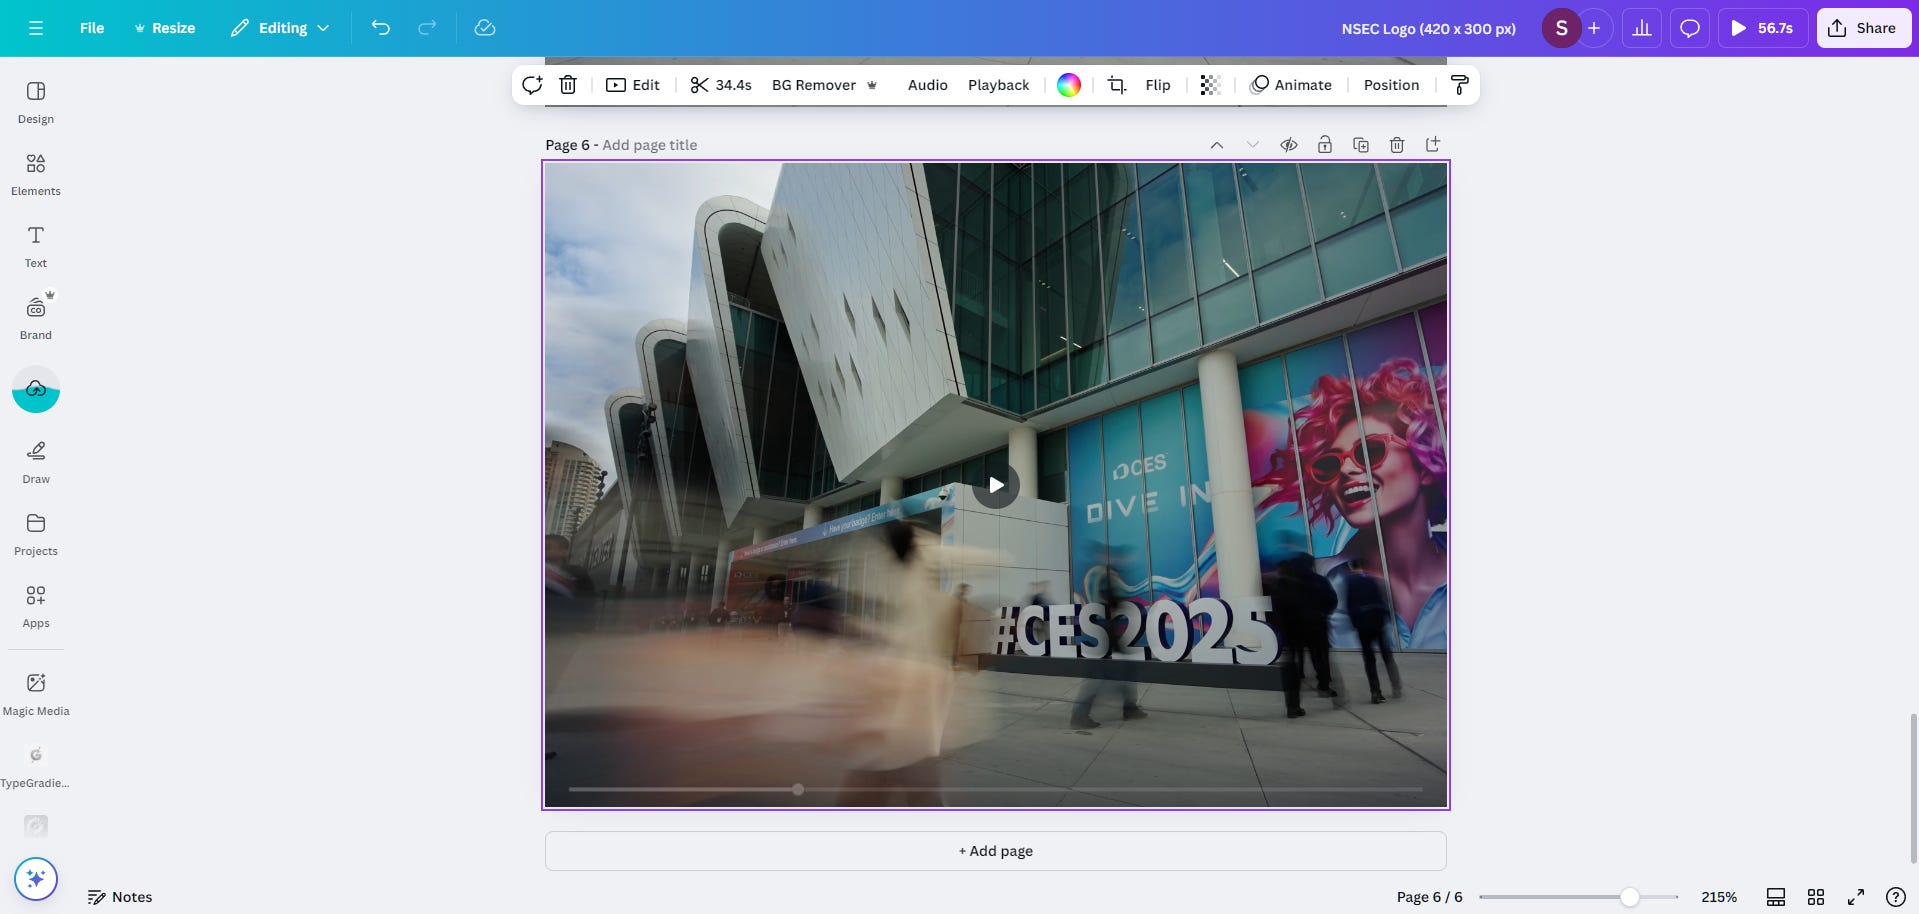Viewport: 1919px width, 914px height.
Task: Click the + Add page button
Action: tap(996, 851)
